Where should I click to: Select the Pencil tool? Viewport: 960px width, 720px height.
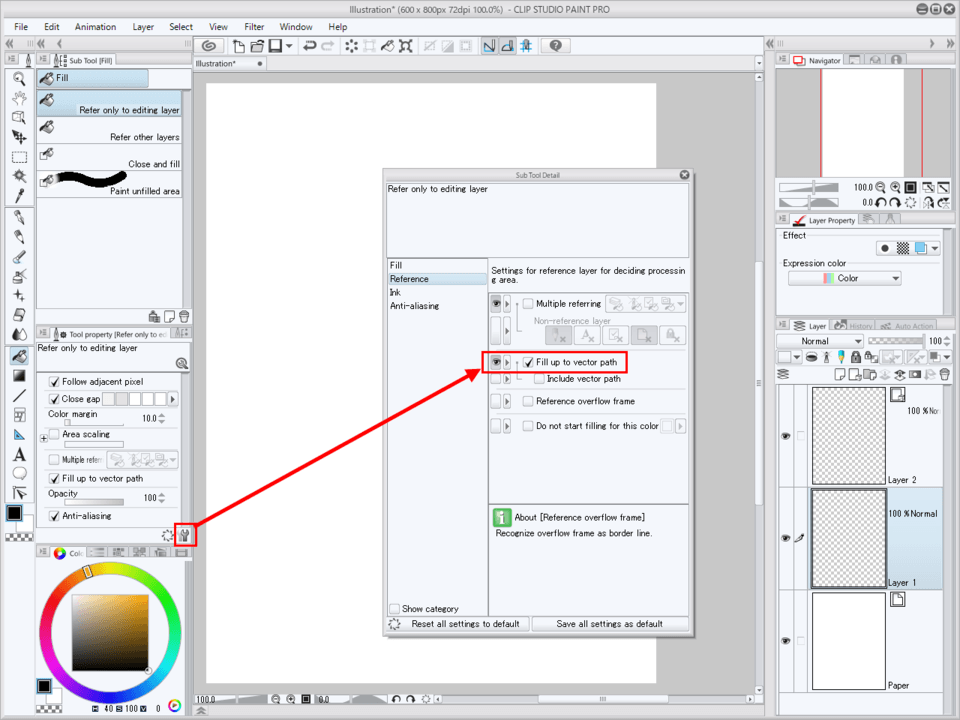click(x=19, y=237)
